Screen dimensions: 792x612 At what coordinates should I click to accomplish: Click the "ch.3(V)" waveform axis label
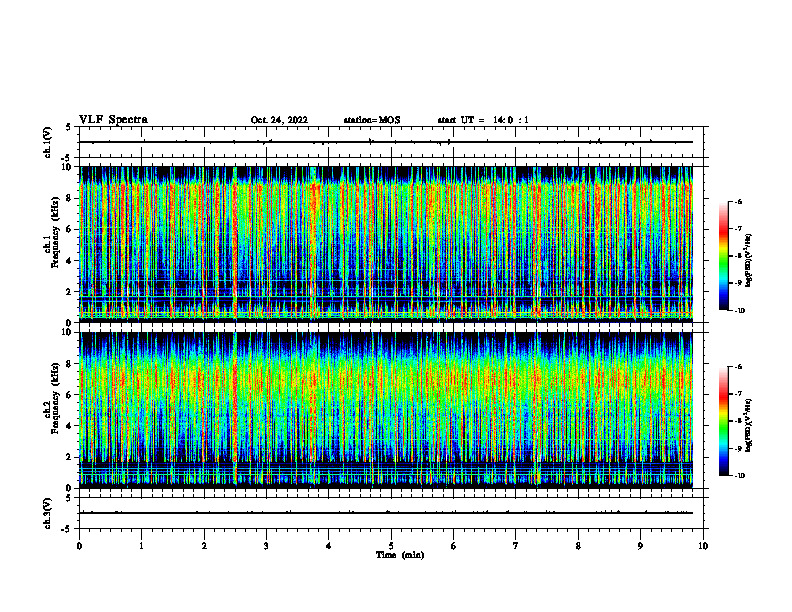47,513
